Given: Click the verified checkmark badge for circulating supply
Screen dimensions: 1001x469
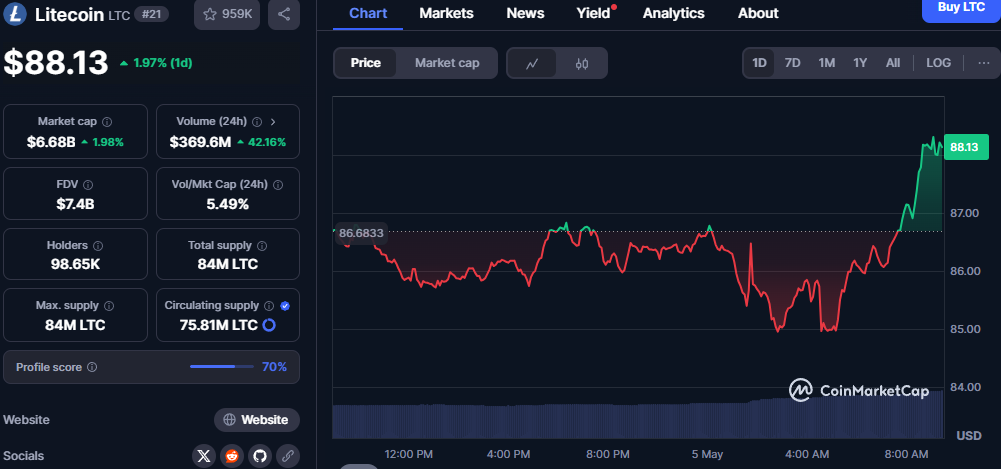Looking at the screenshot, I should coord(285,306).
